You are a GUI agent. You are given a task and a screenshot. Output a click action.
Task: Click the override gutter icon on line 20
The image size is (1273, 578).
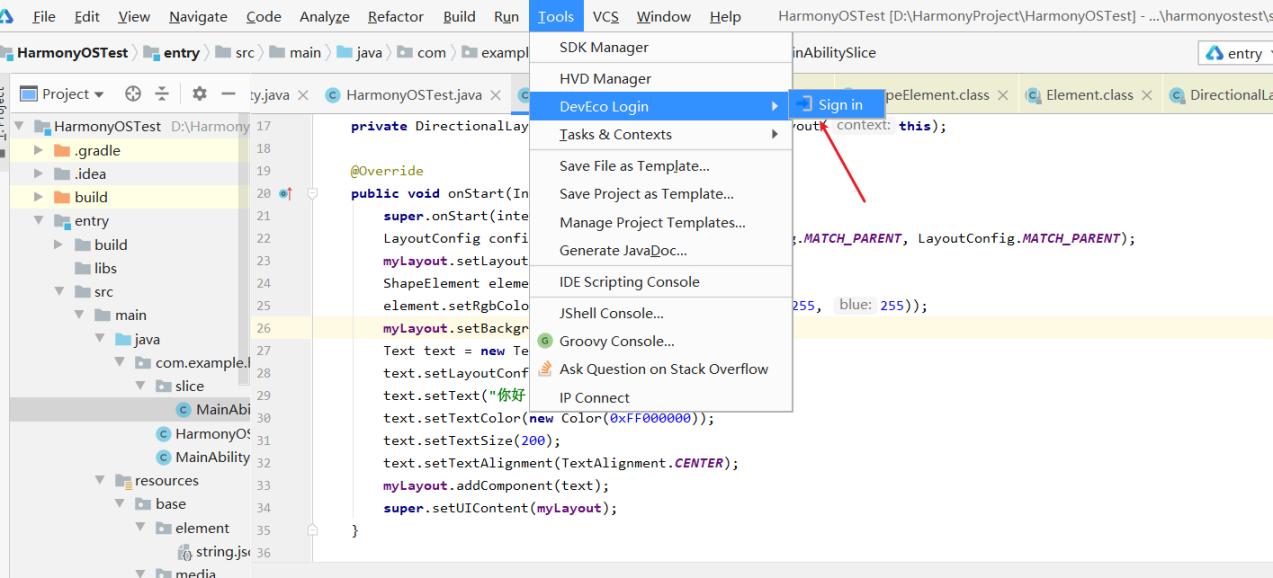pos(286,193)
